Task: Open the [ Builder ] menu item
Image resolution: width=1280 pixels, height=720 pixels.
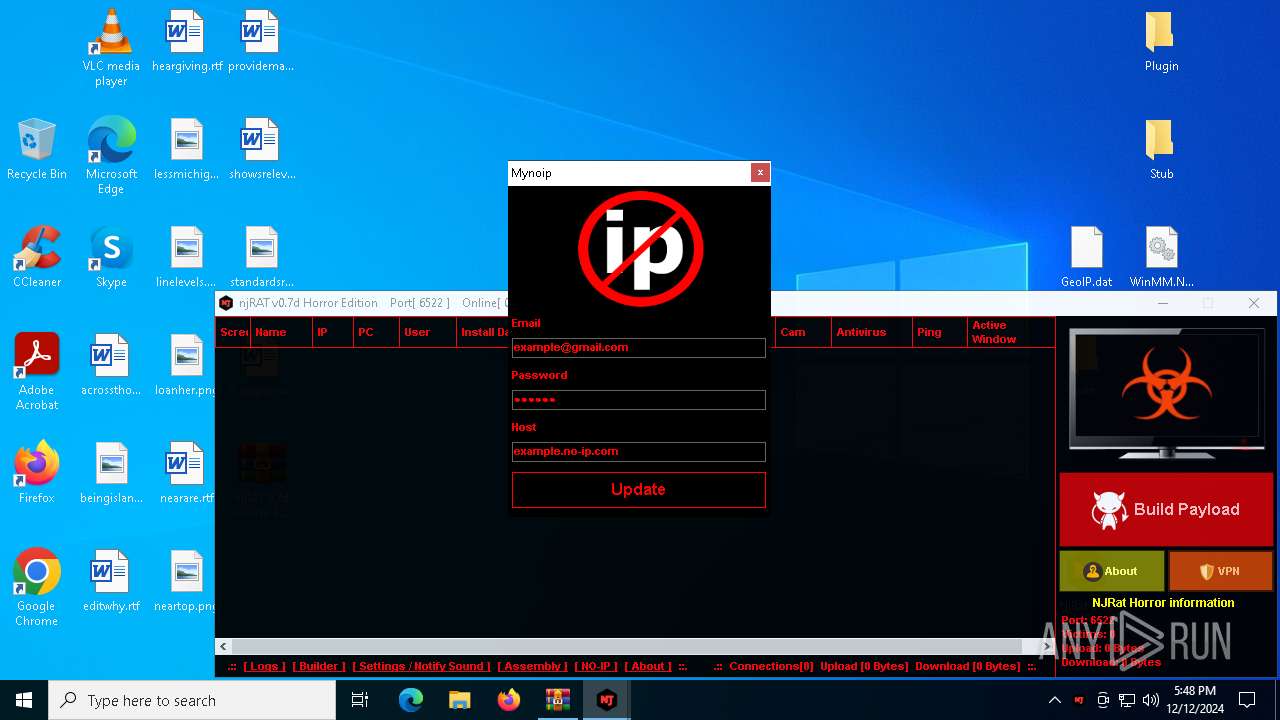Action: click(x=319, y=666)
